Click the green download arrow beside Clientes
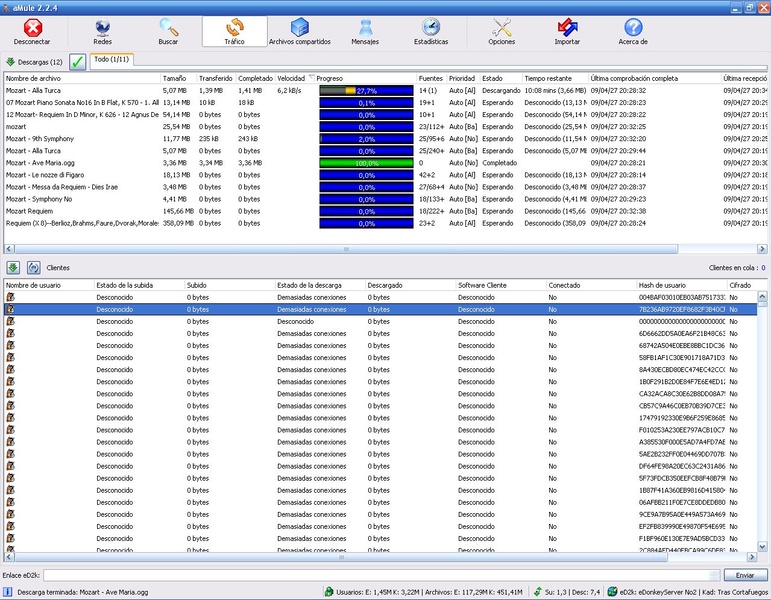 13,268
